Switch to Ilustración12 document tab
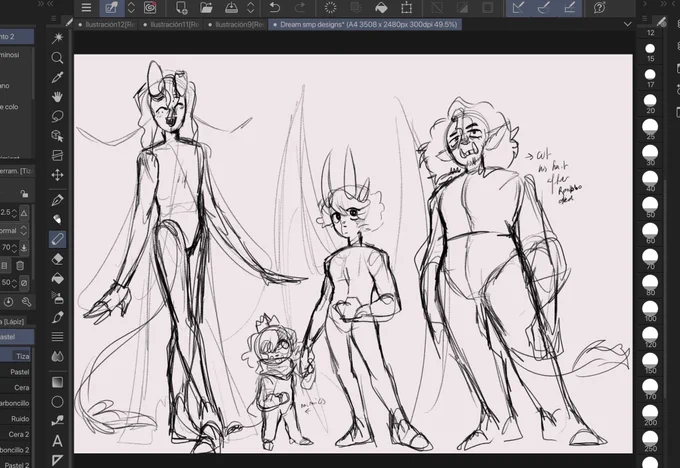 coord(107,25)
